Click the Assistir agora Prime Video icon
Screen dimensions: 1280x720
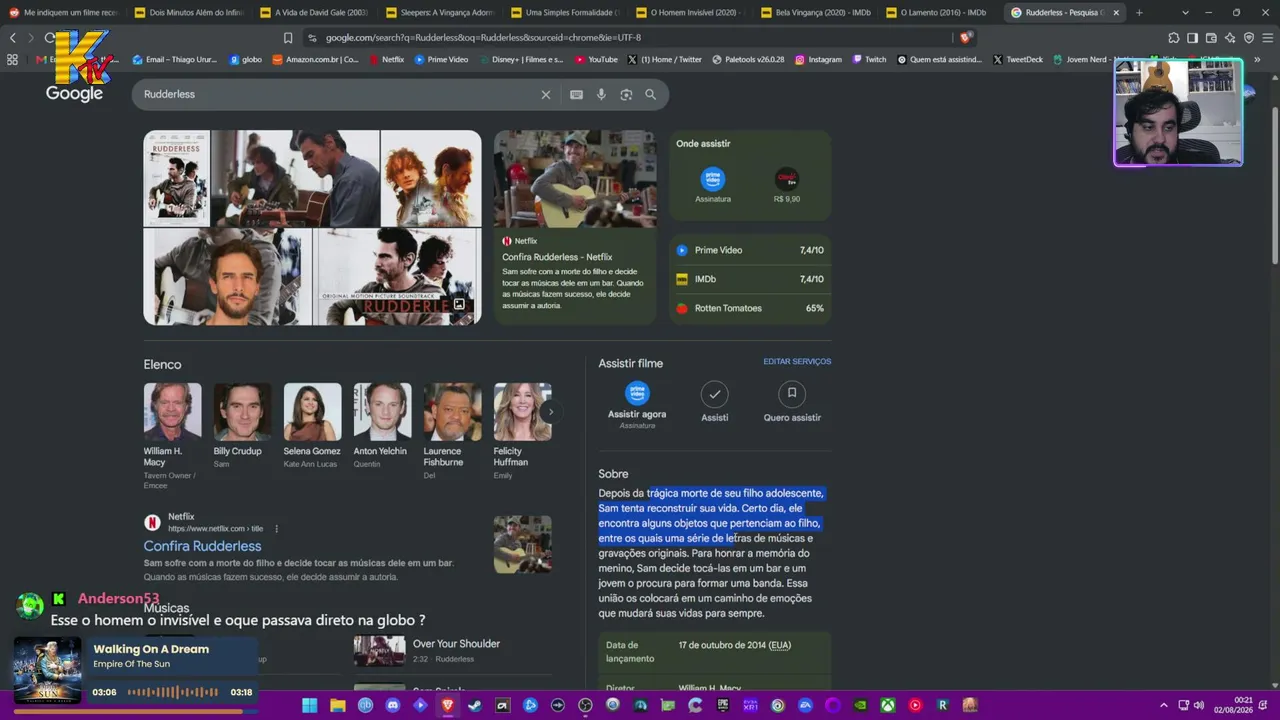click(x=637, y=393)
